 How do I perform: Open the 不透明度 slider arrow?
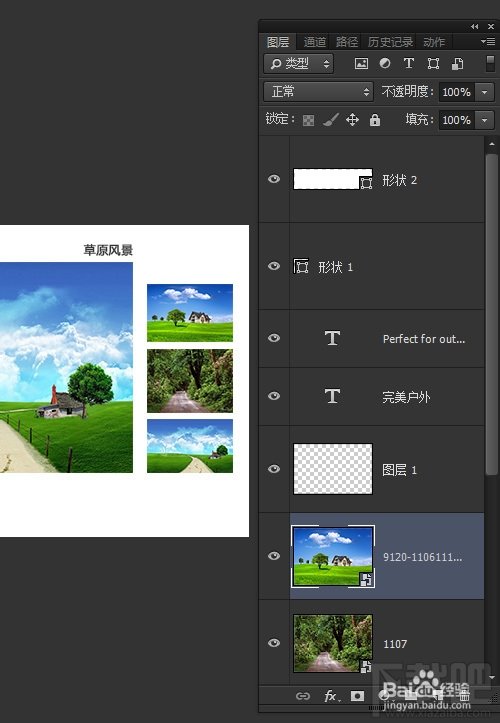tap(485, 92)
